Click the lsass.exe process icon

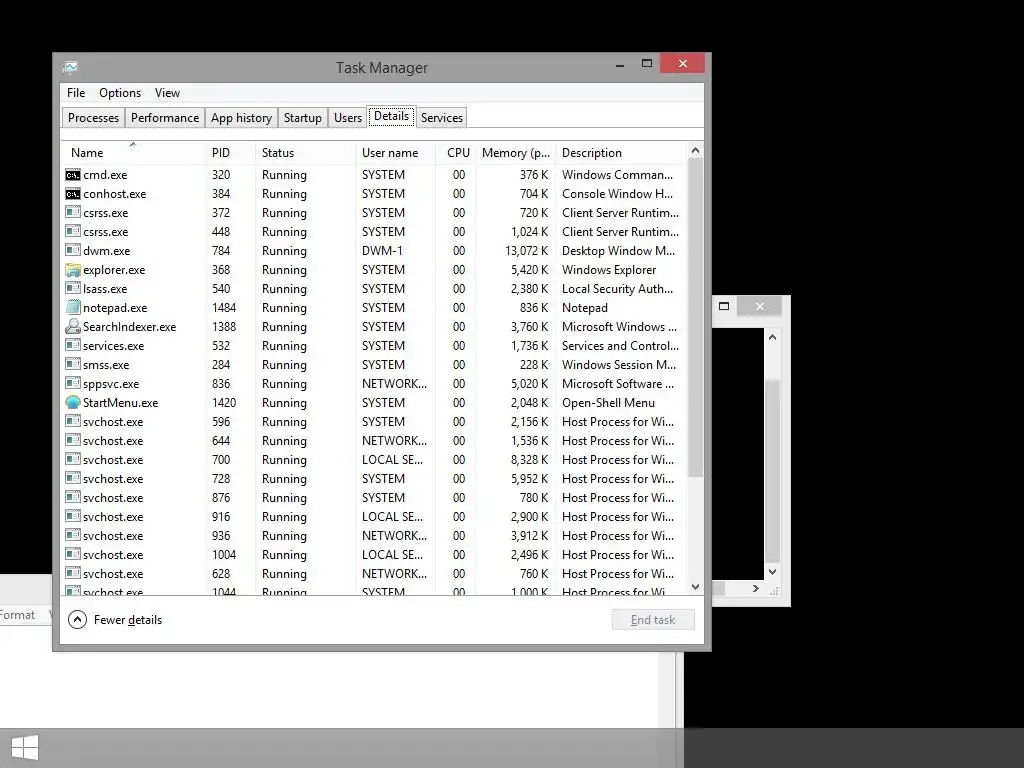pos(72,289)
